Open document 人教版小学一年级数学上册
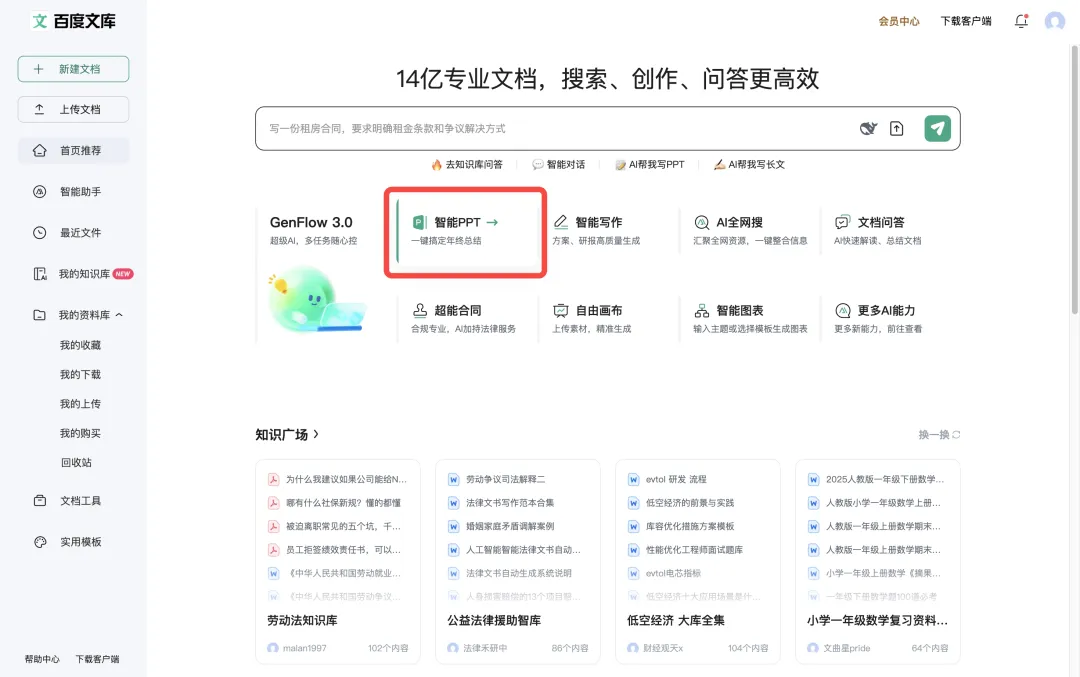The image size is (1080, 677). coord(883,503)
